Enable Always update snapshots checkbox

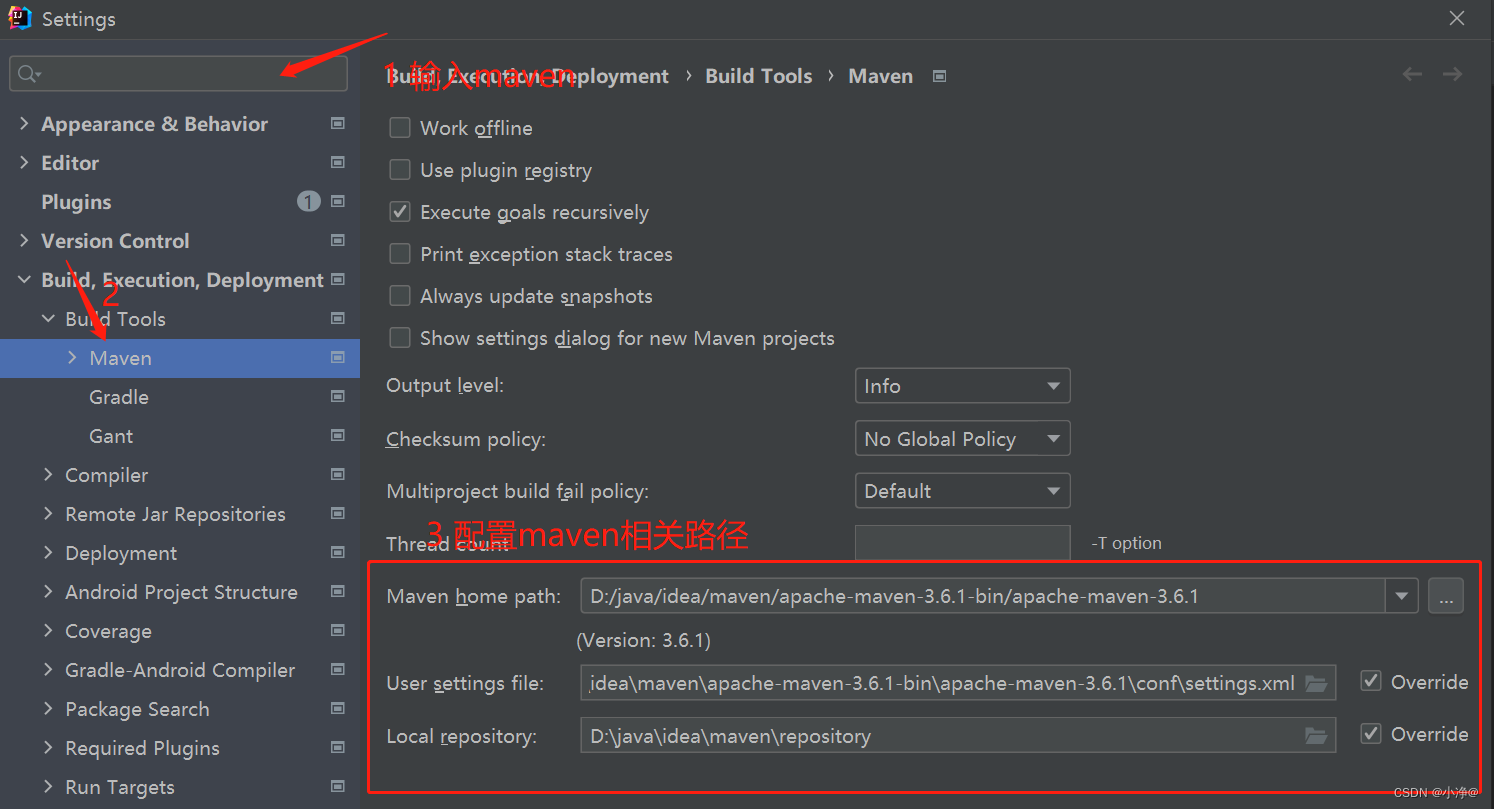point(400,296)
